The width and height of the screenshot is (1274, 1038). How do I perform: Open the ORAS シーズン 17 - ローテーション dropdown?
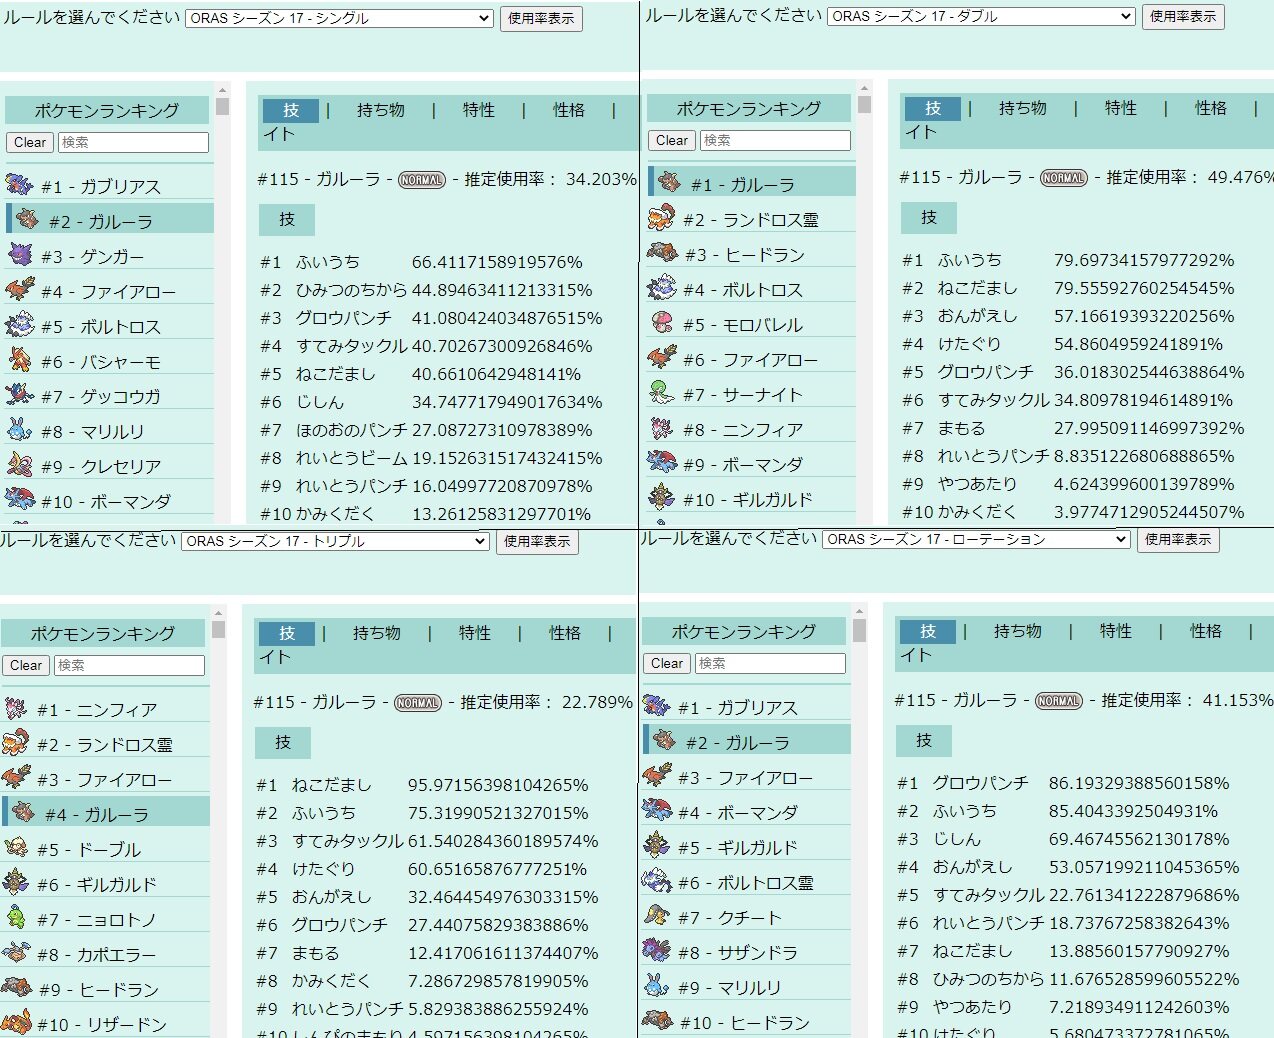tap(976, 539)
